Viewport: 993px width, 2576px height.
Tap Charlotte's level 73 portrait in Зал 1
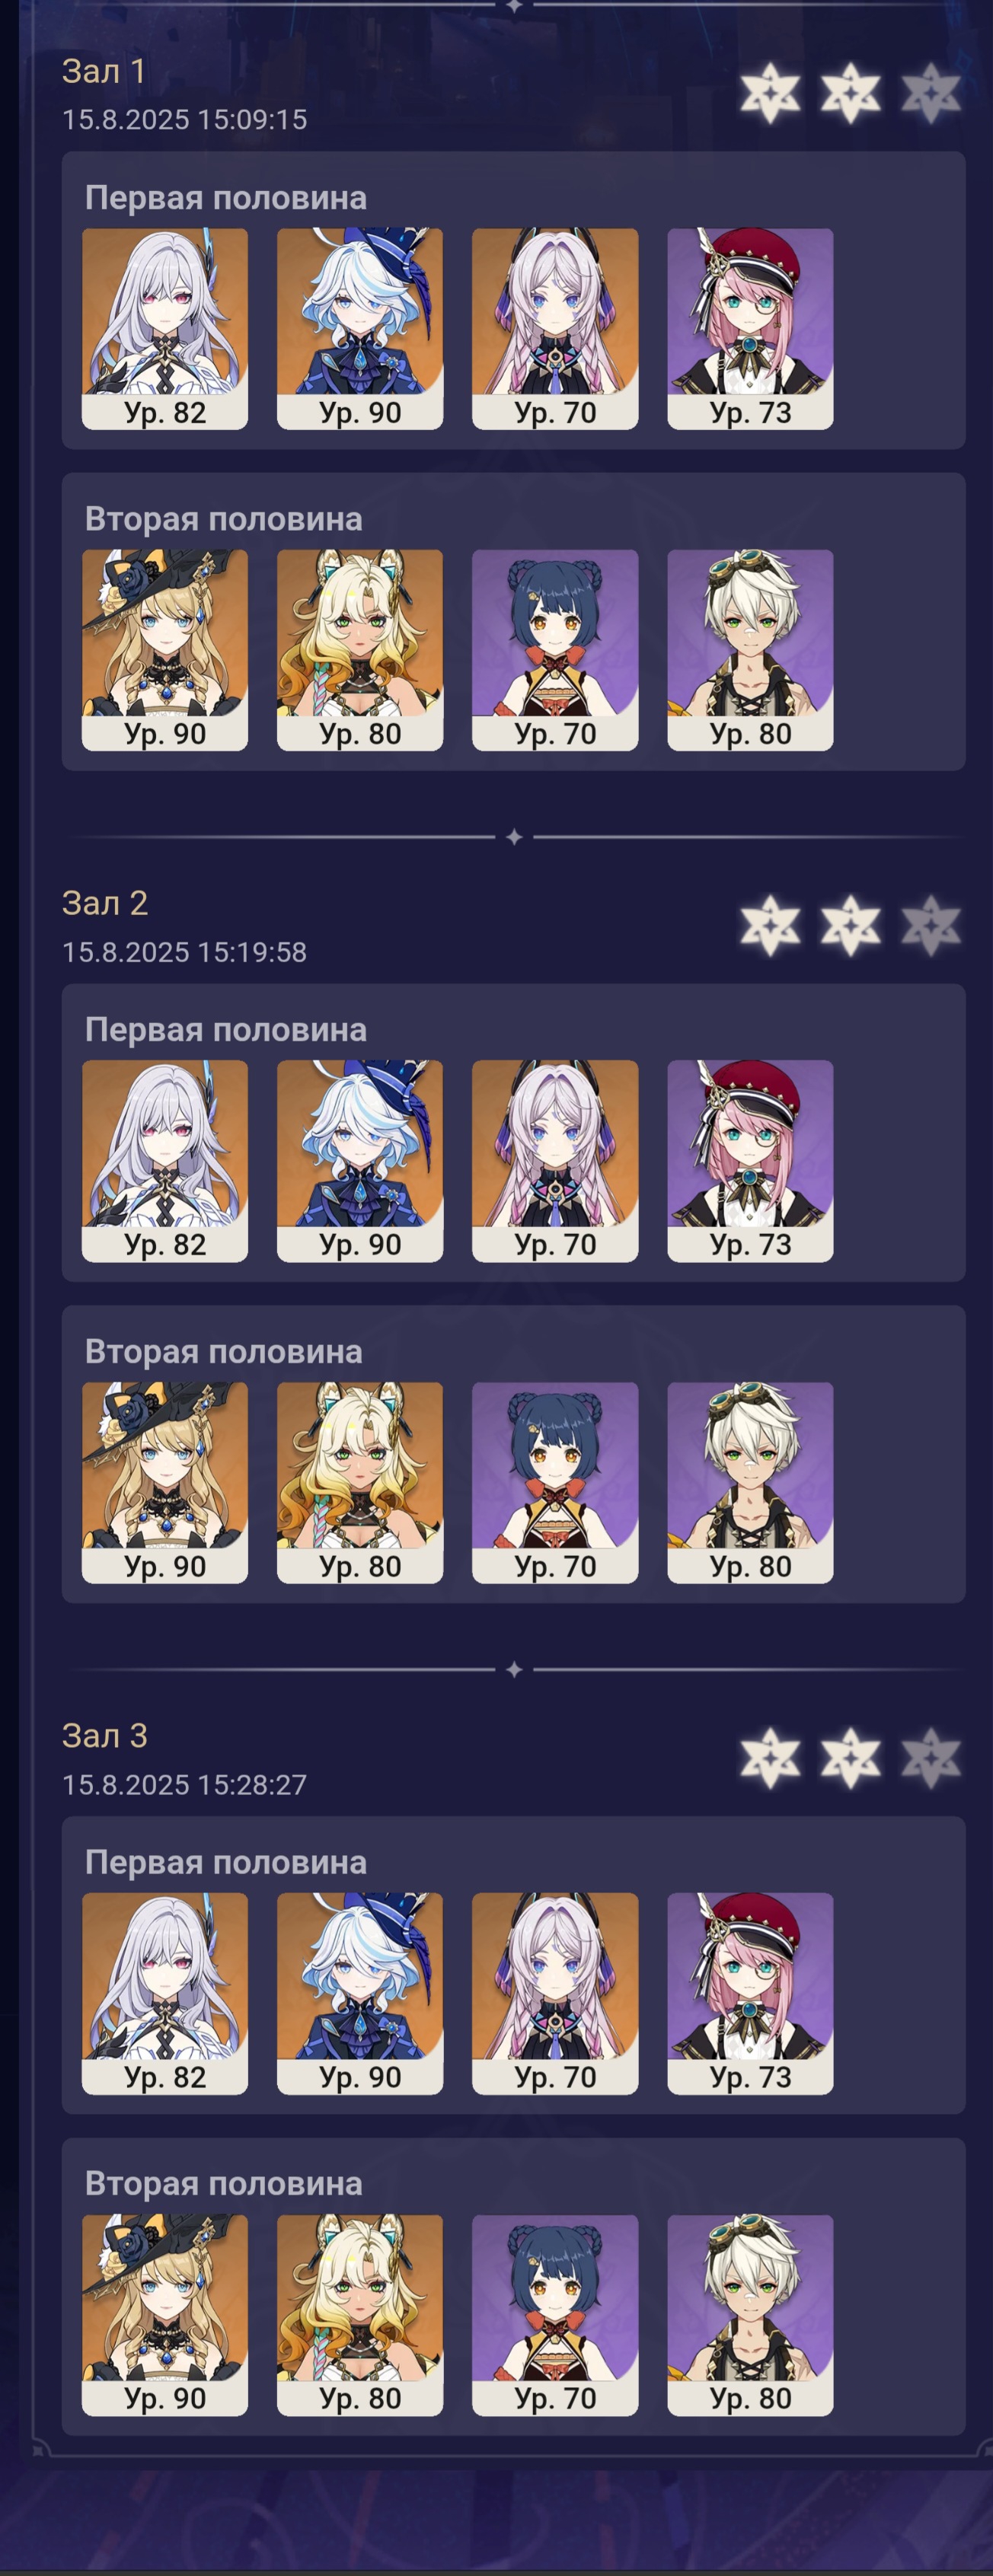[x=750, y=329]
